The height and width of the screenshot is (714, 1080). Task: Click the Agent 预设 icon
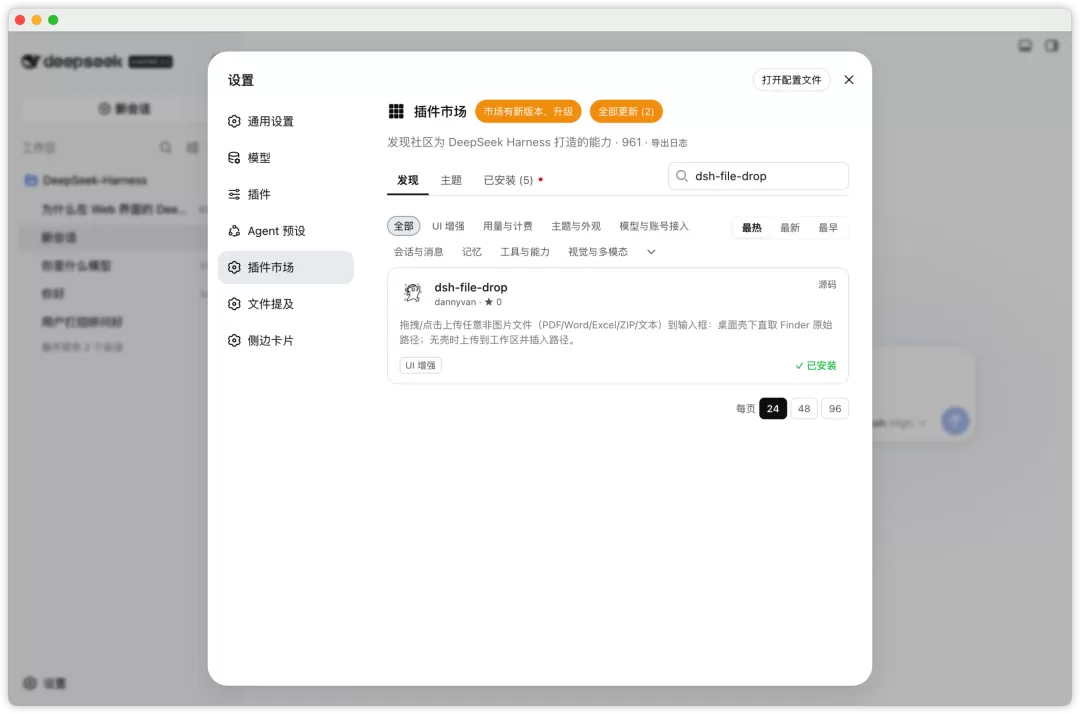[x=234, y=231]
